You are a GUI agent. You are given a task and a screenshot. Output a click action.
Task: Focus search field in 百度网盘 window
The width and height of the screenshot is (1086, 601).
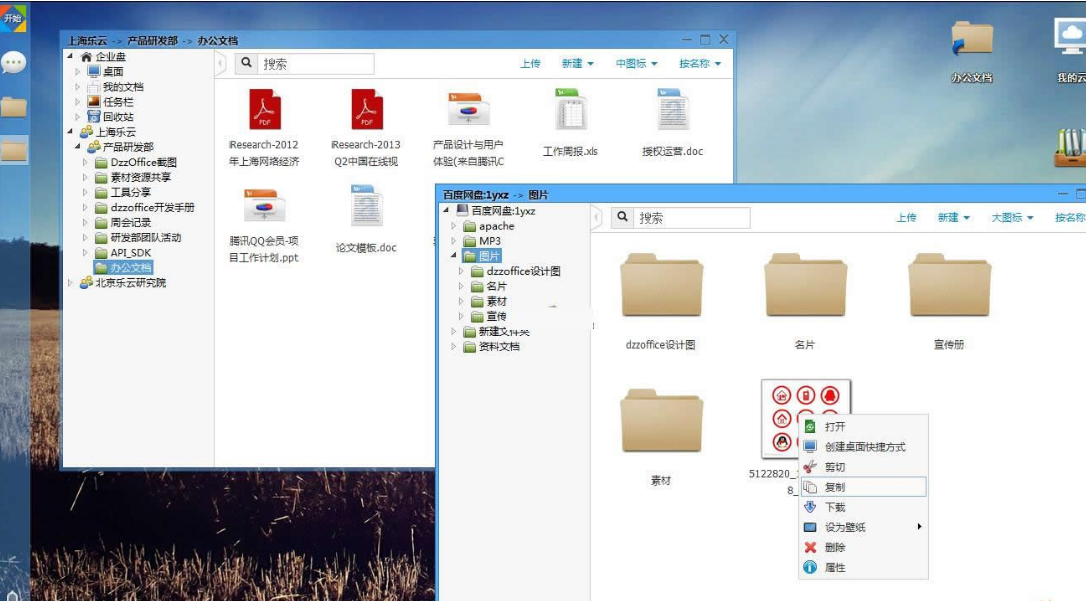tap(692, 218)
